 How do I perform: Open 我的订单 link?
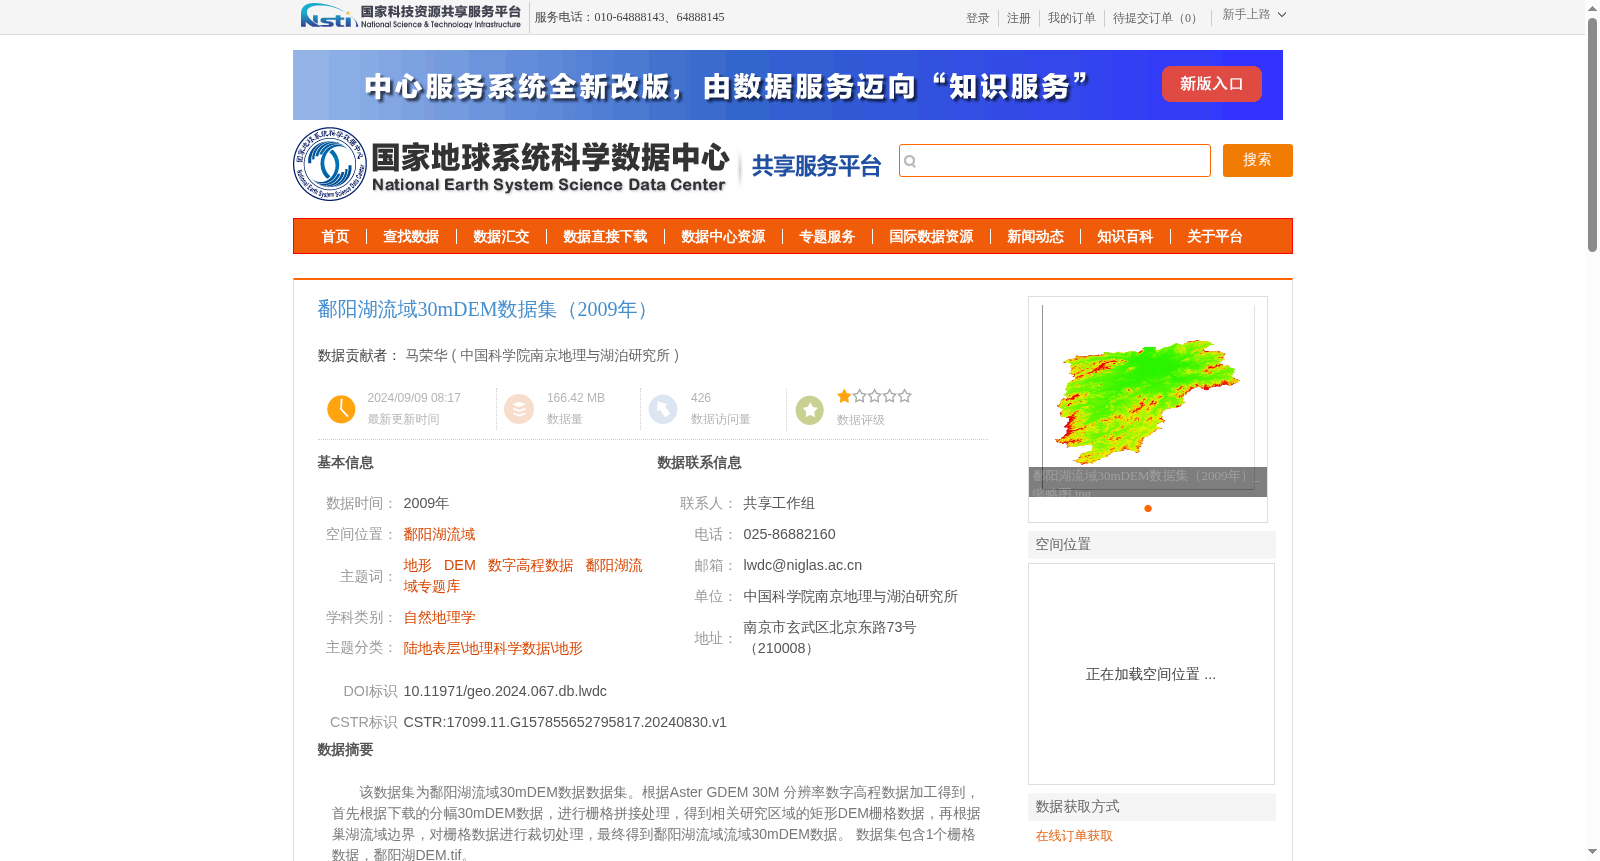[x=1071, y=18]
